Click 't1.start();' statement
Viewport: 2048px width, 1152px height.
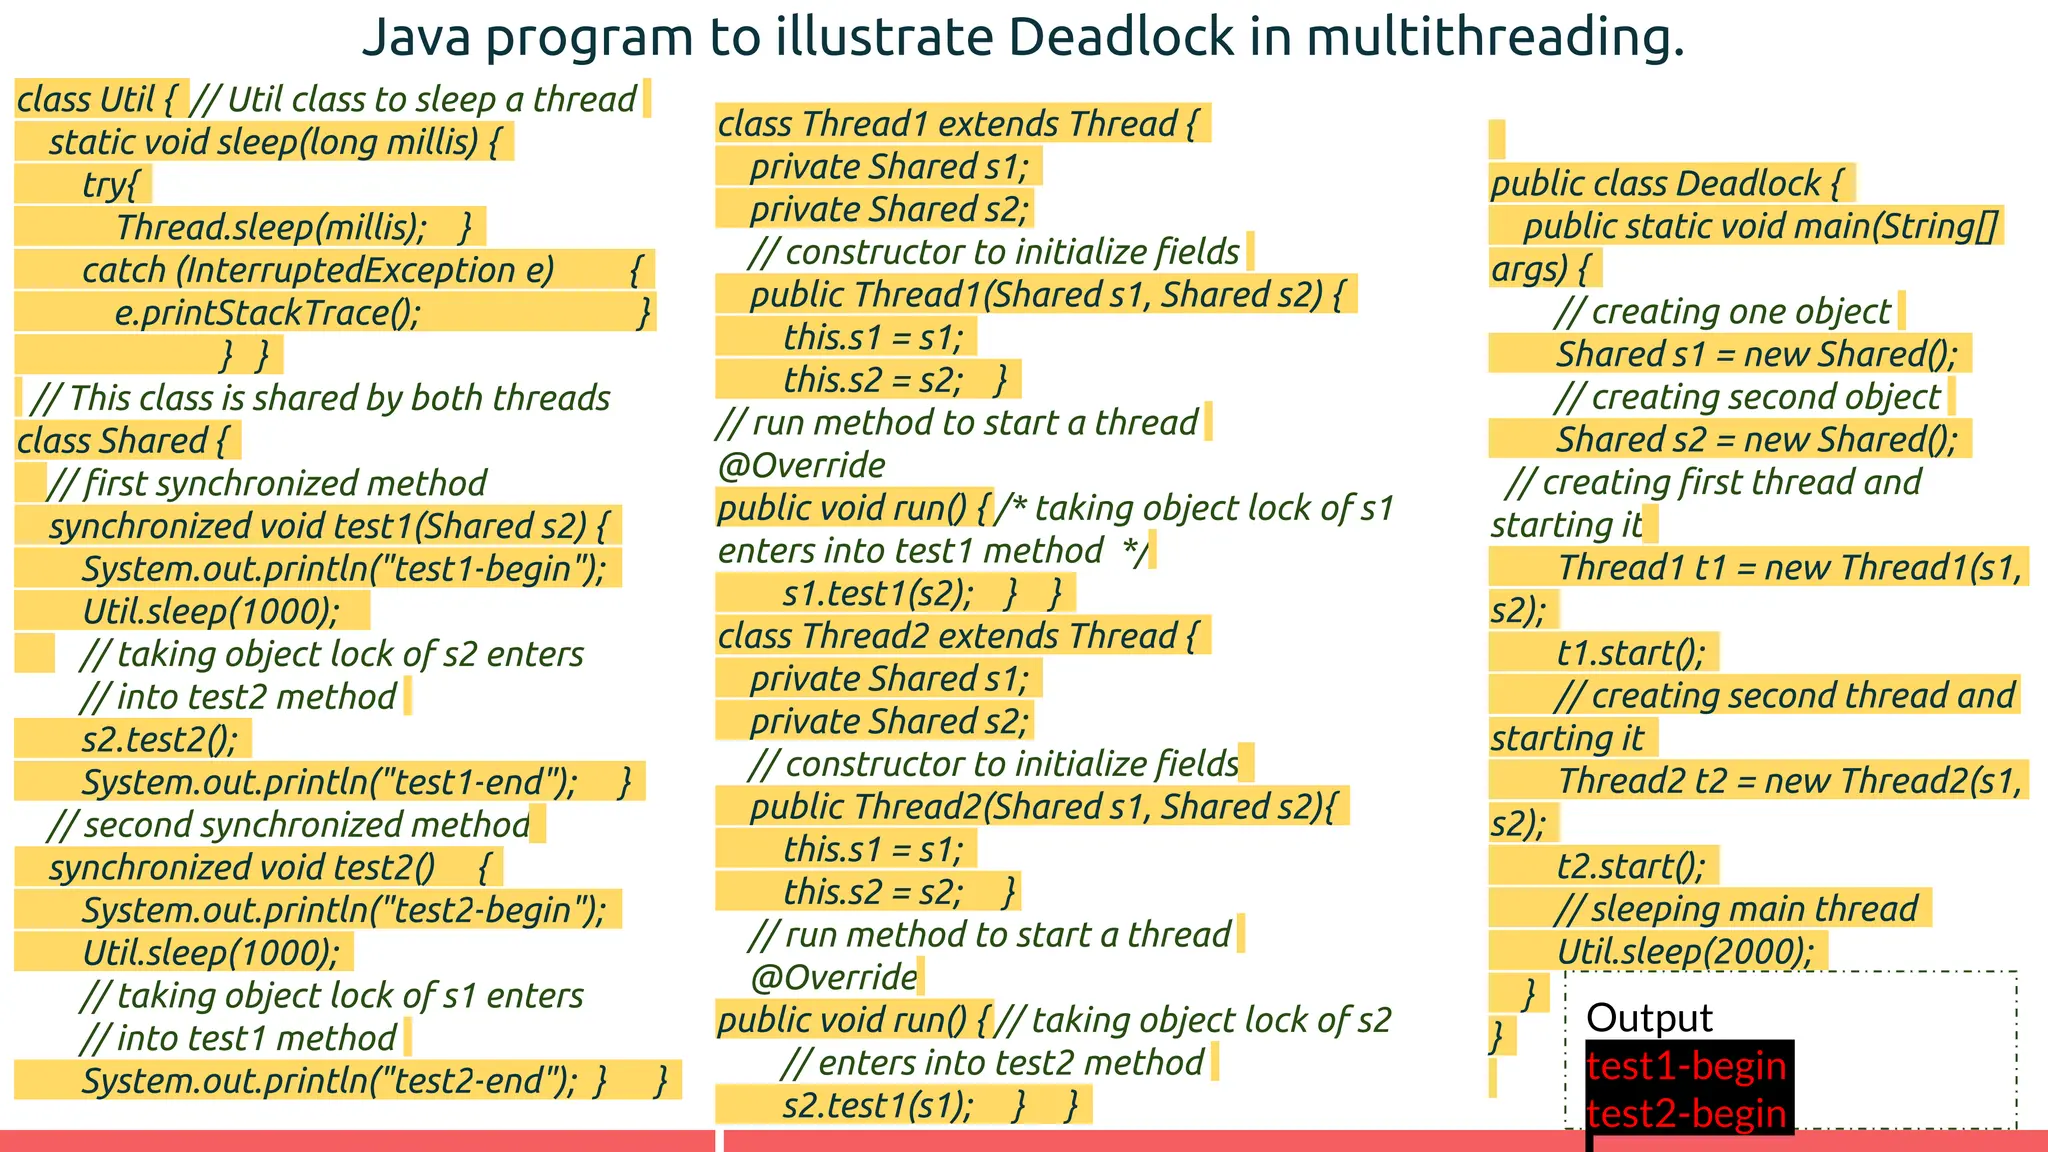(x=1631, y=653)
